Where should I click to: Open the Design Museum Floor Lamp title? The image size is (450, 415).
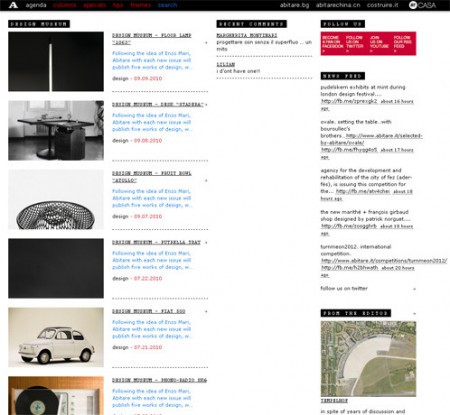pos(152,39)
